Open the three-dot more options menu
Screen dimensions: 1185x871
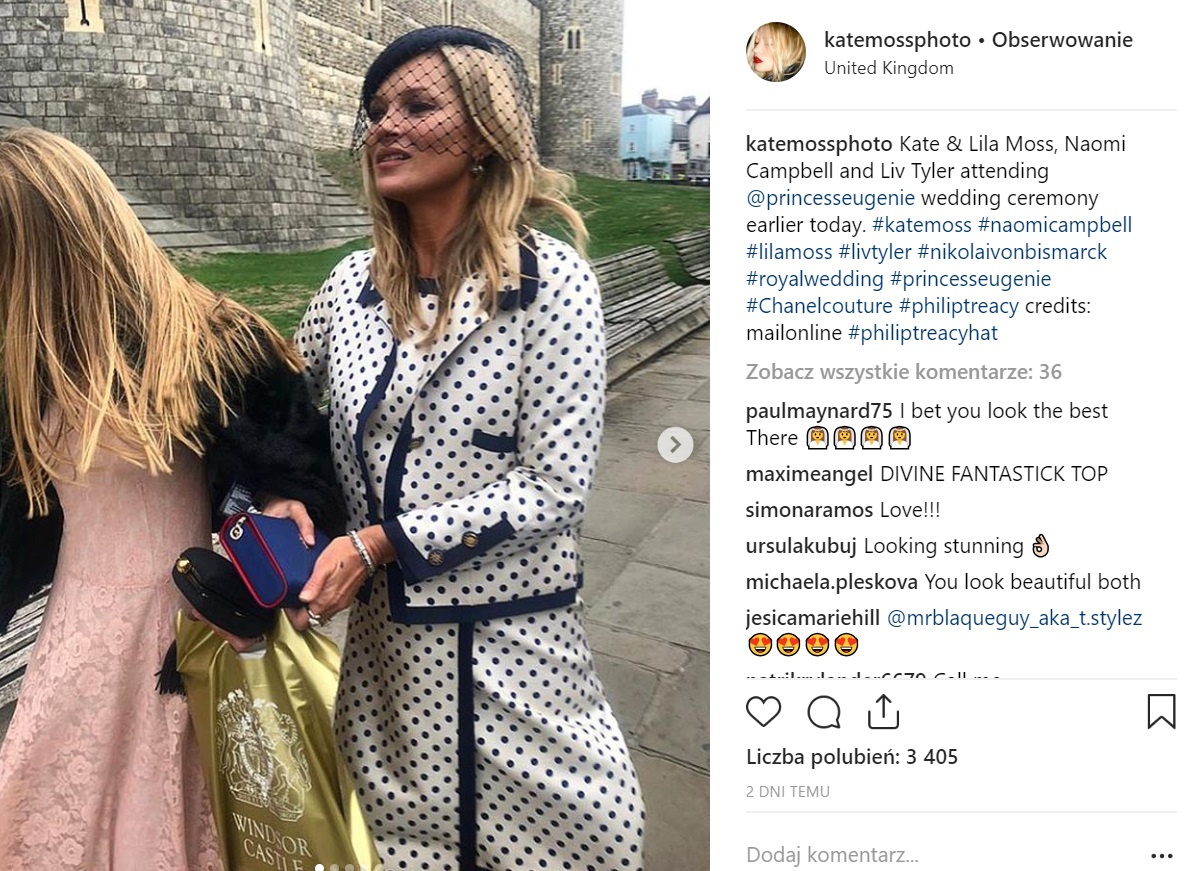pyautogui.click(x=1161, y=856)
